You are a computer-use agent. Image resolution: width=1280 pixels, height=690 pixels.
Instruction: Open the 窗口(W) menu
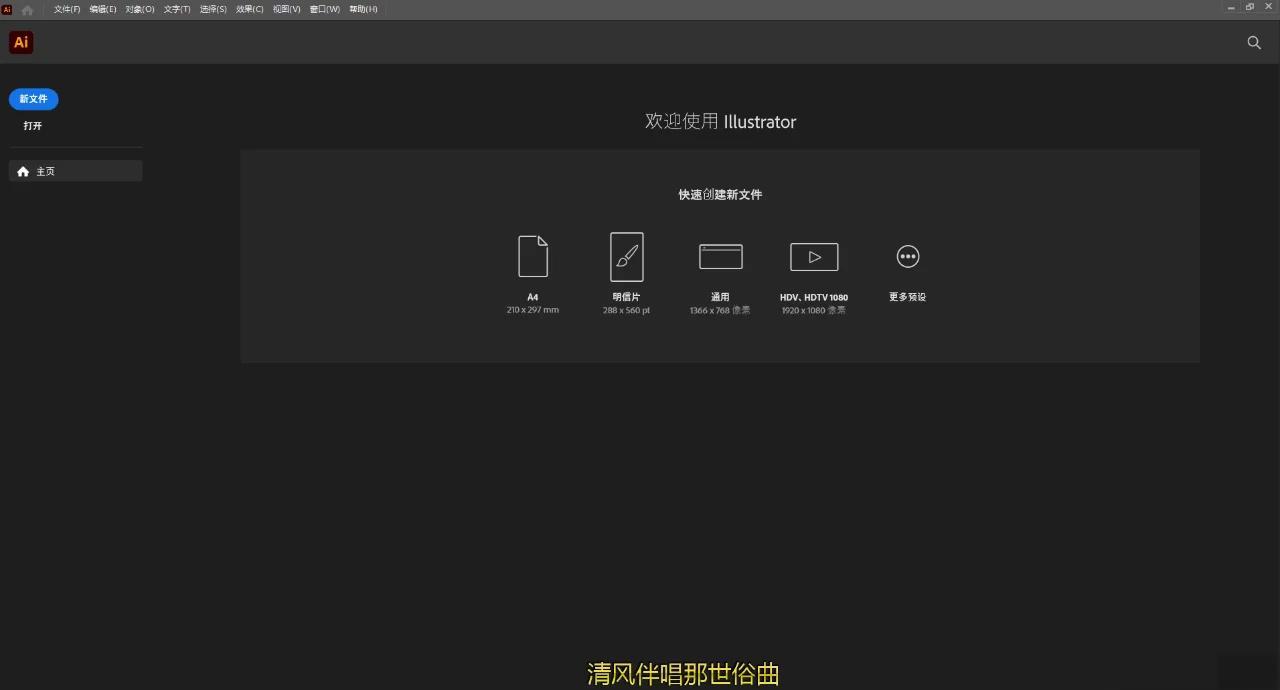point(324,9)
